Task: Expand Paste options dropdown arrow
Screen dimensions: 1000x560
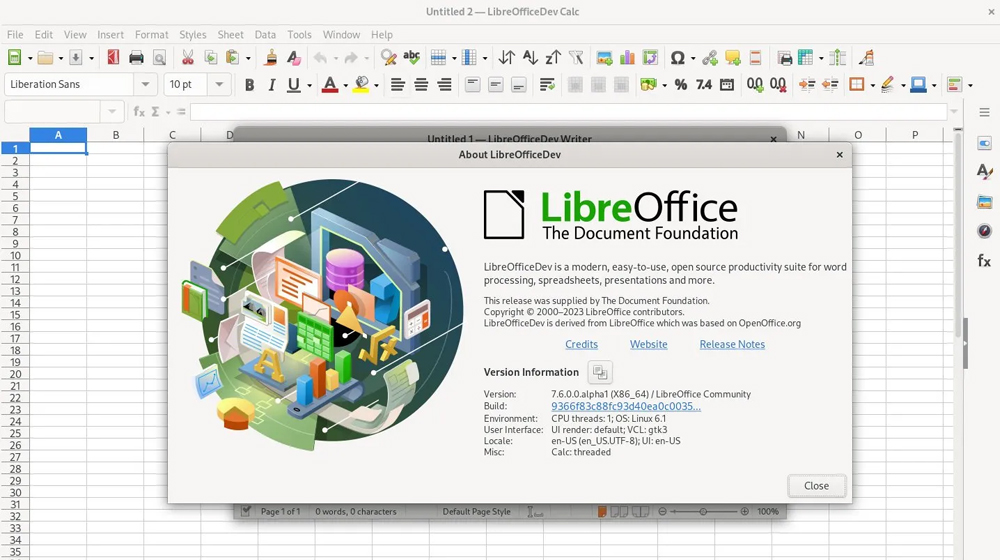Action: [248, 58]
